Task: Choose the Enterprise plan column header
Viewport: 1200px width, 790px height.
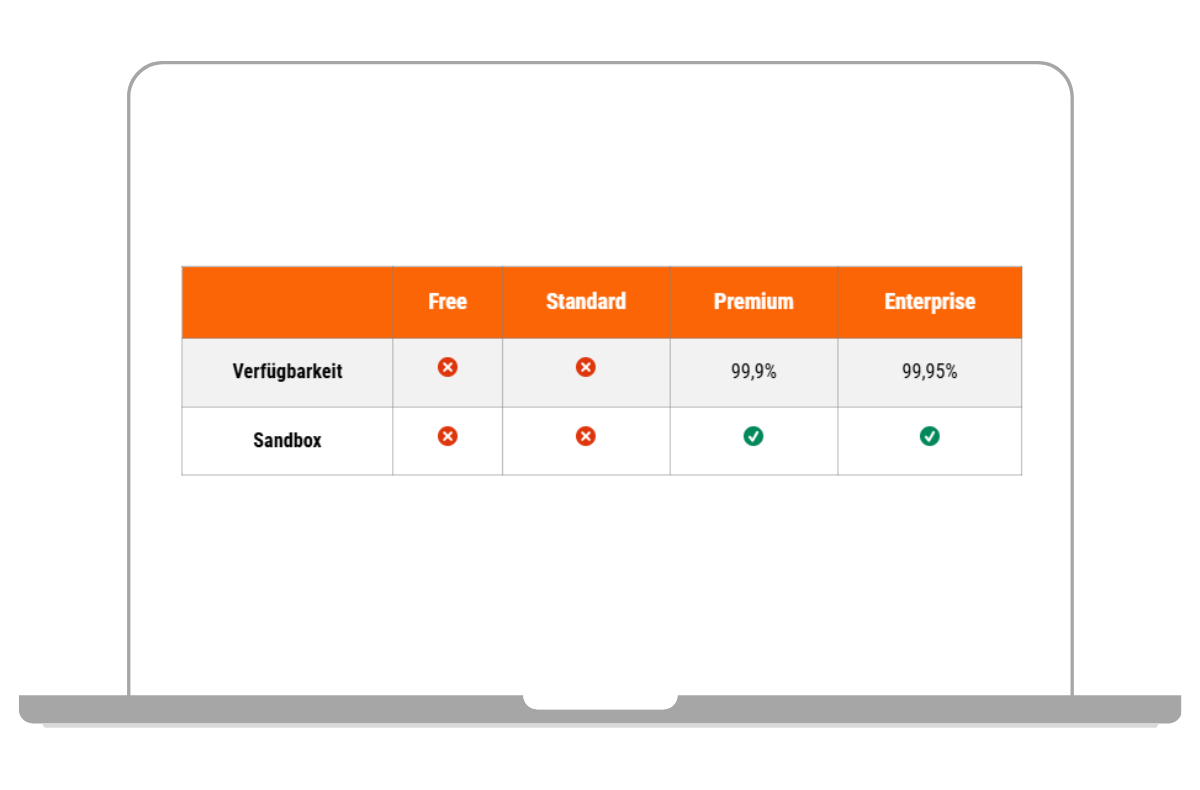Action: [x=930, y=302]
